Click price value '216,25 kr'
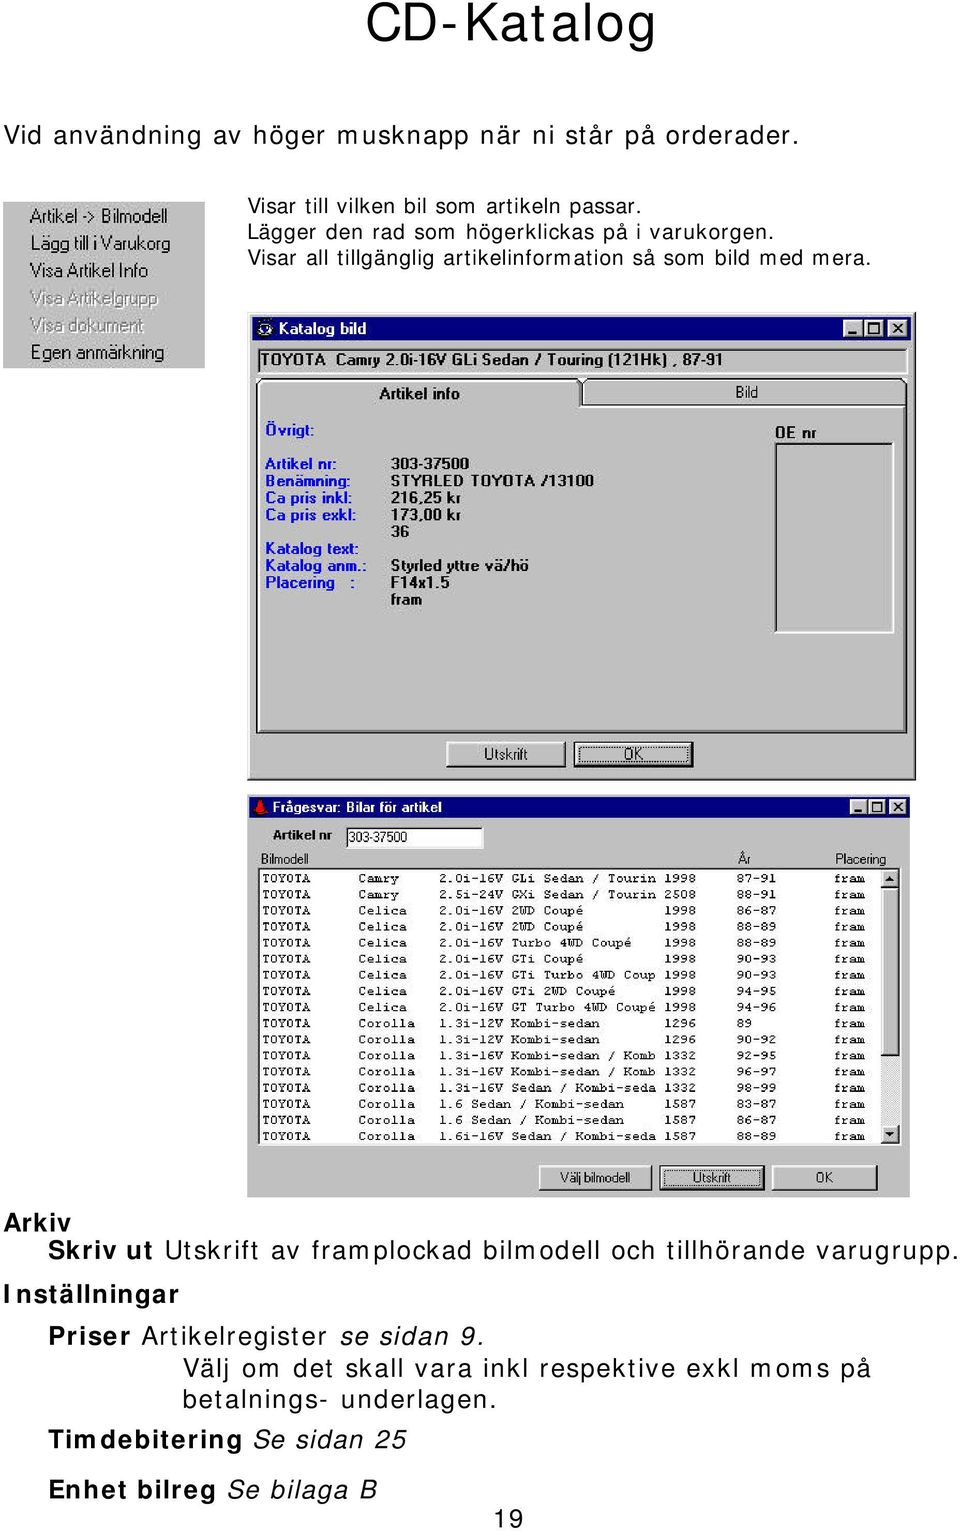 pyautogui.click(x=425, y=498)
